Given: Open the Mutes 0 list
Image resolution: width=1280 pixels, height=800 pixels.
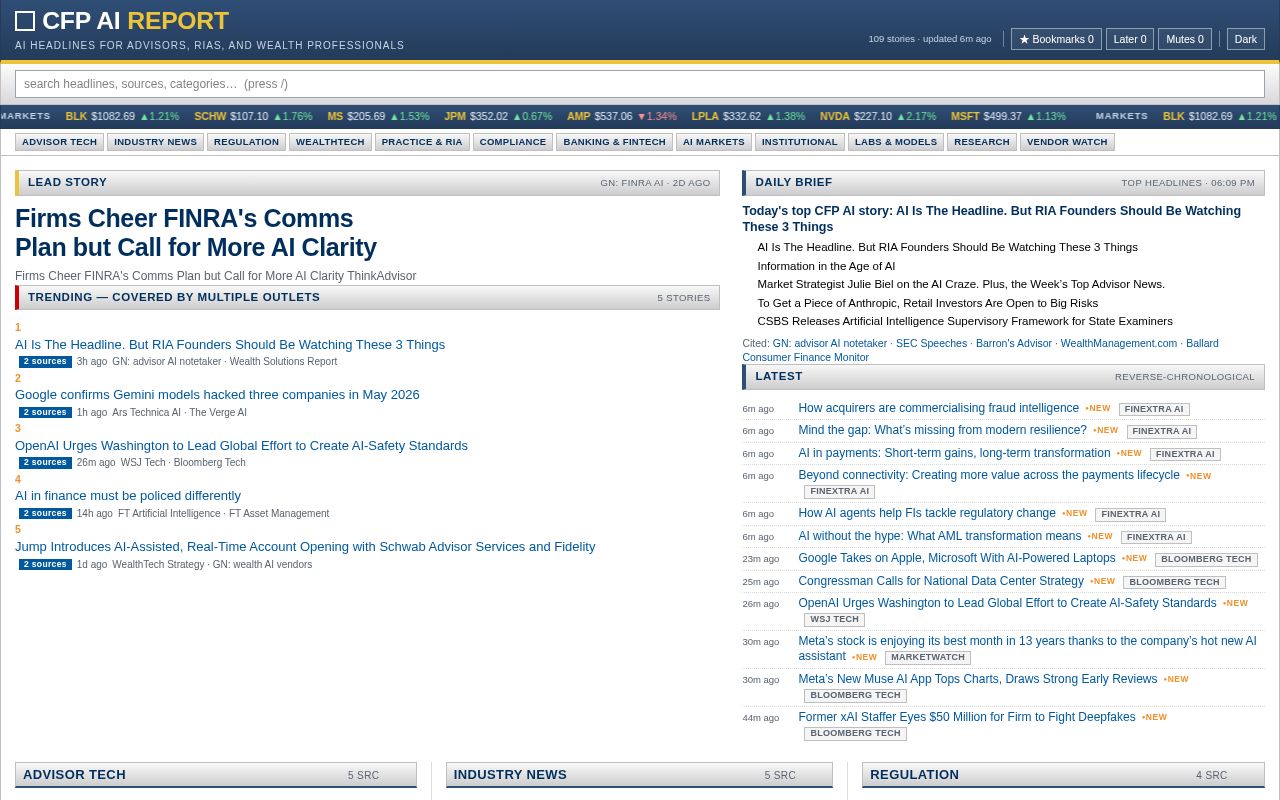Looking at the screenshot, I should tap(1185, 39).
